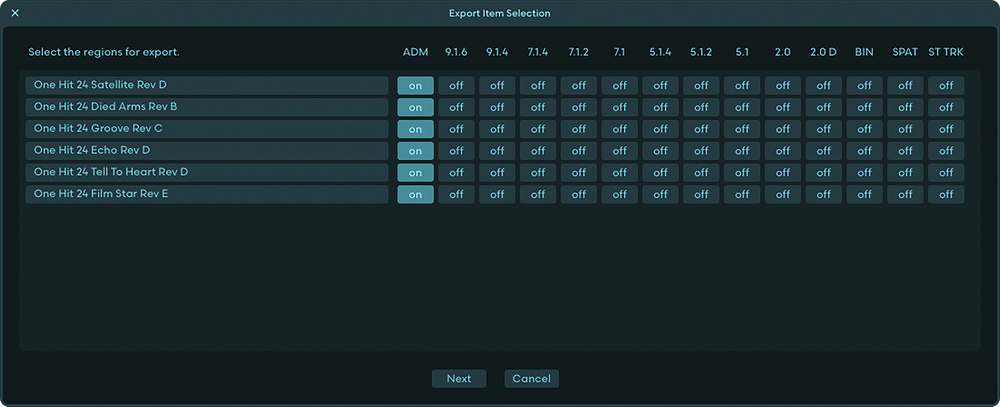Viewport: 1000px width, 407px height.
Task: Enable 5.1.4 for Tell To Heart Rev D
Action: click(660, 172)
